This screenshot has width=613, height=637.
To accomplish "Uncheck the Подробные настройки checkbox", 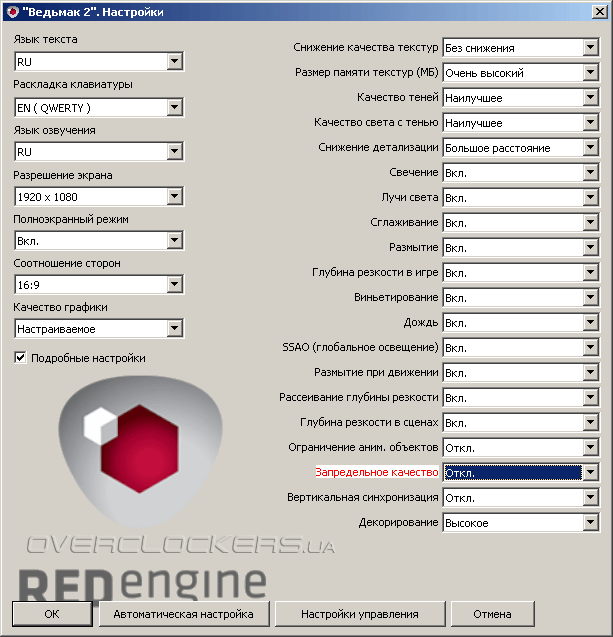I will click(x=20, y=358).
